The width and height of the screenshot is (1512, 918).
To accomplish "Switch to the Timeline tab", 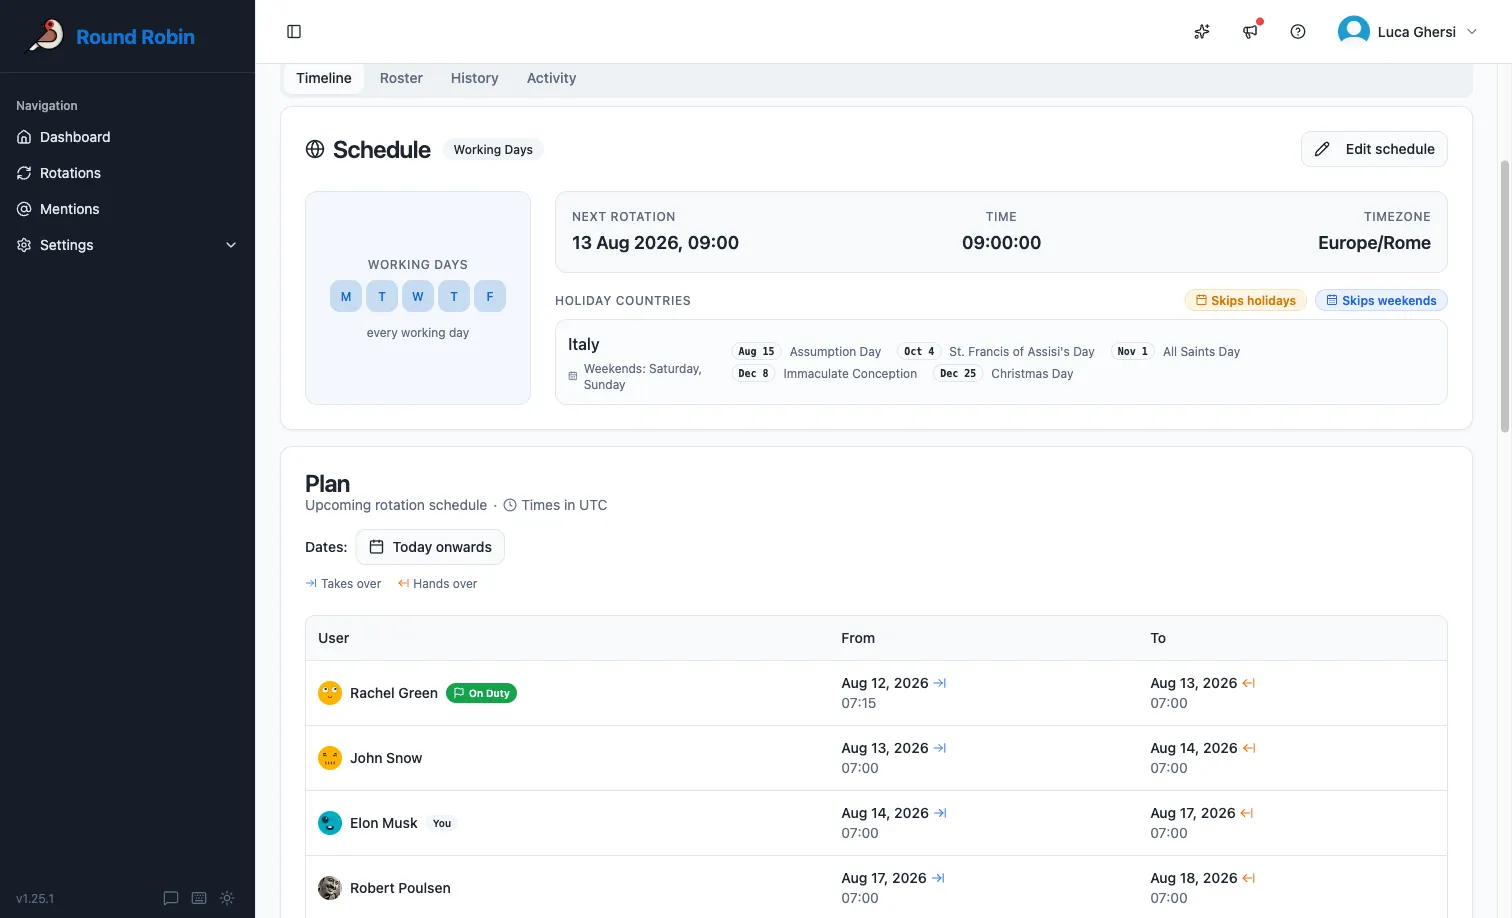I will pyautogui.click(x=324, y=78).
